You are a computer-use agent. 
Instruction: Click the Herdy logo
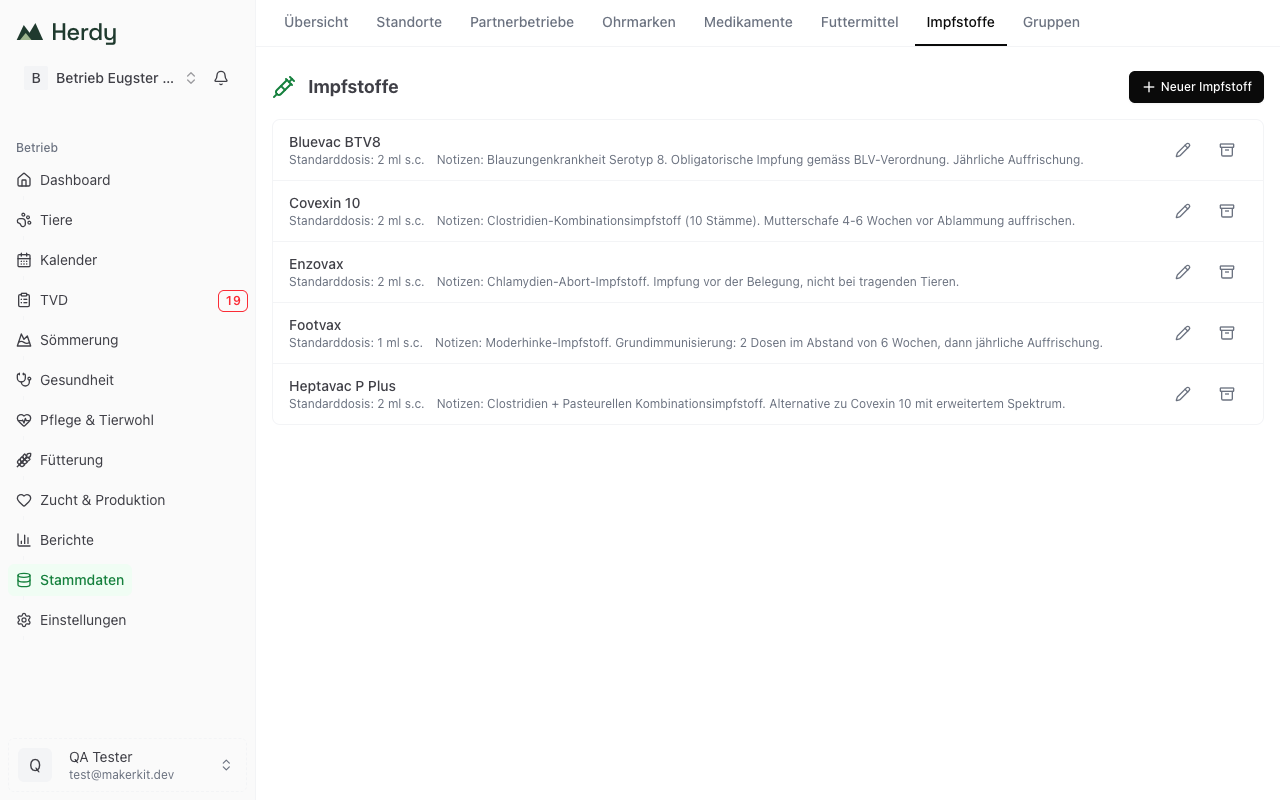pos(67,33)
